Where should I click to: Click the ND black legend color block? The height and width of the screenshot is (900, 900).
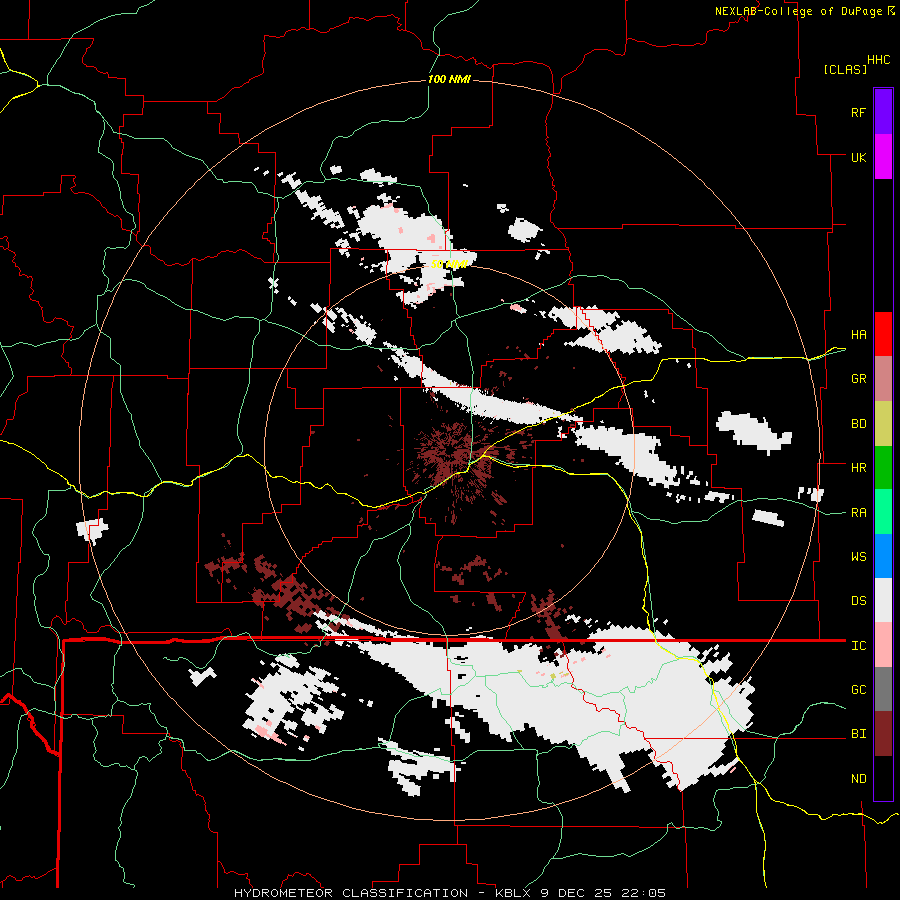click(x=883, y=778)
